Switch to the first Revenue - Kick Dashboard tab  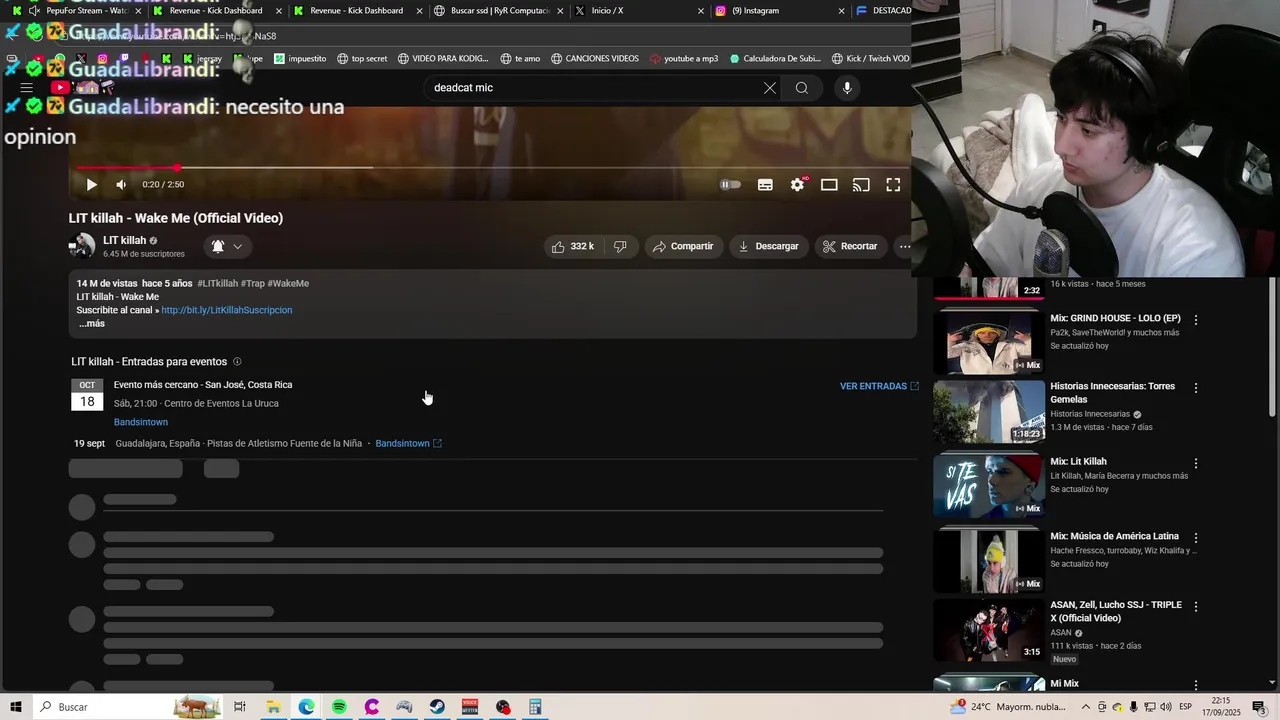pyautogui.click(x=216, y=11)
